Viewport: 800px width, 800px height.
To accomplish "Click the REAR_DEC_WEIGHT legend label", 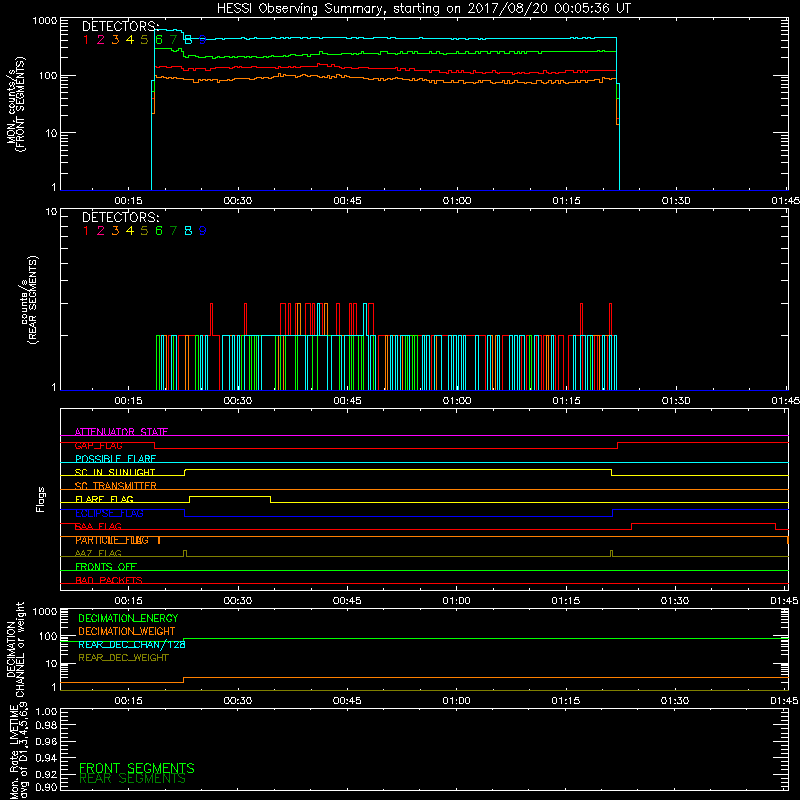I will (123, 658).
